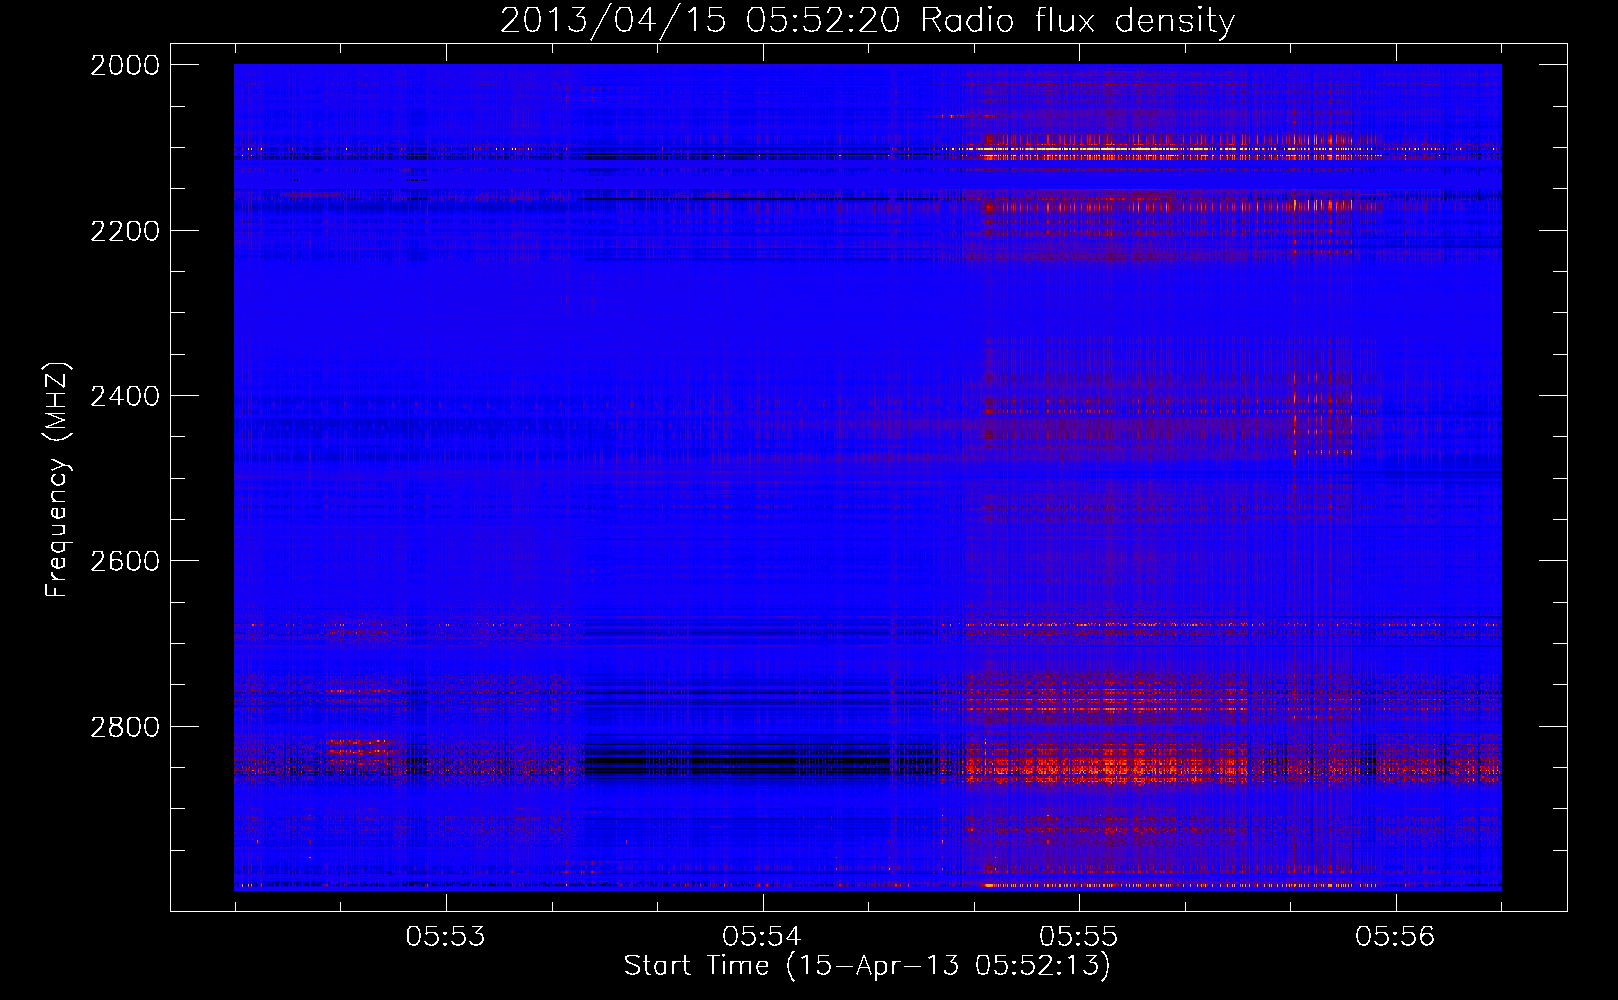Select the 2000 frequency tick label
1618x1000 pixels.
click(x=125, y=65)
